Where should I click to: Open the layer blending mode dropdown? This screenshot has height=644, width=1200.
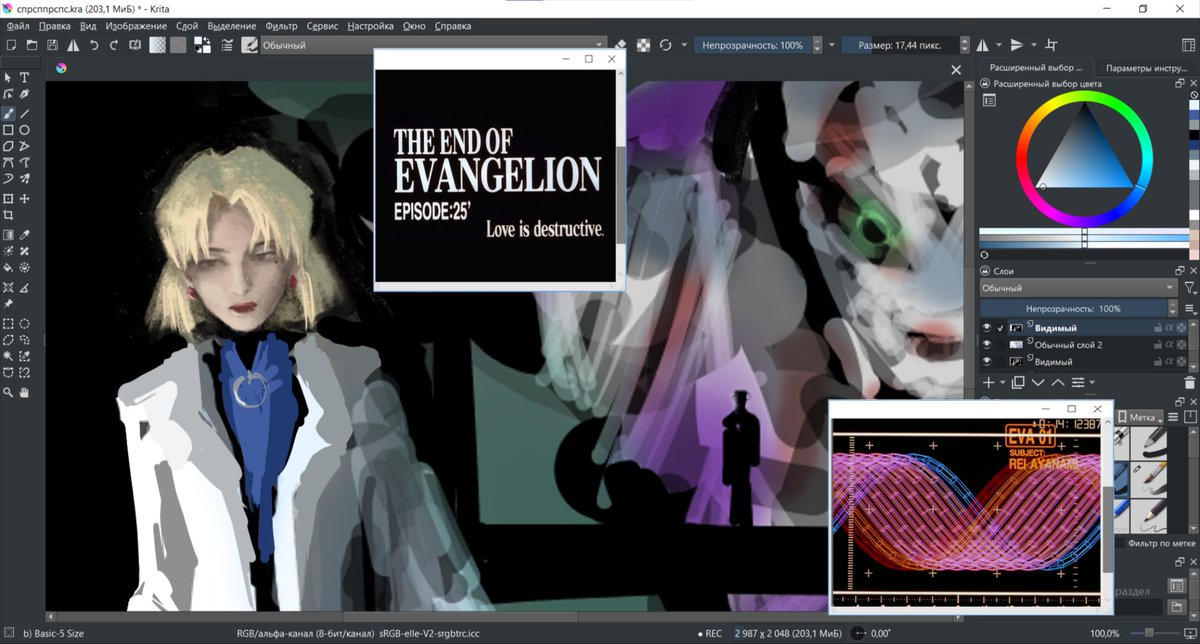coord(1078,288)
